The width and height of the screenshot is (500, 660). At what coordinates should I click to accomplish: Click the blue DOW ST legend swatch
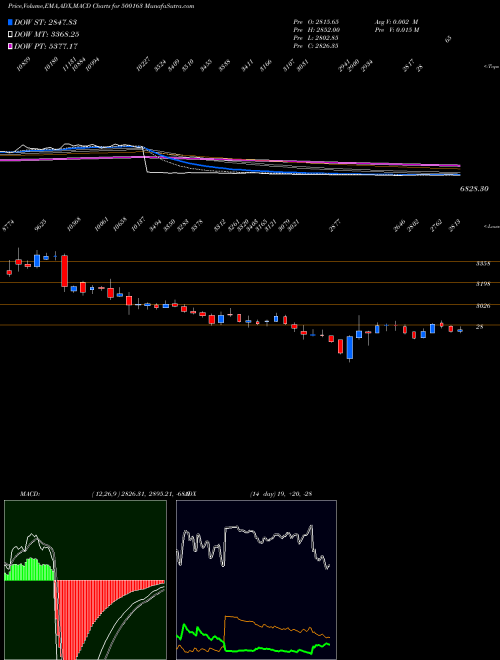coord(10,22)
